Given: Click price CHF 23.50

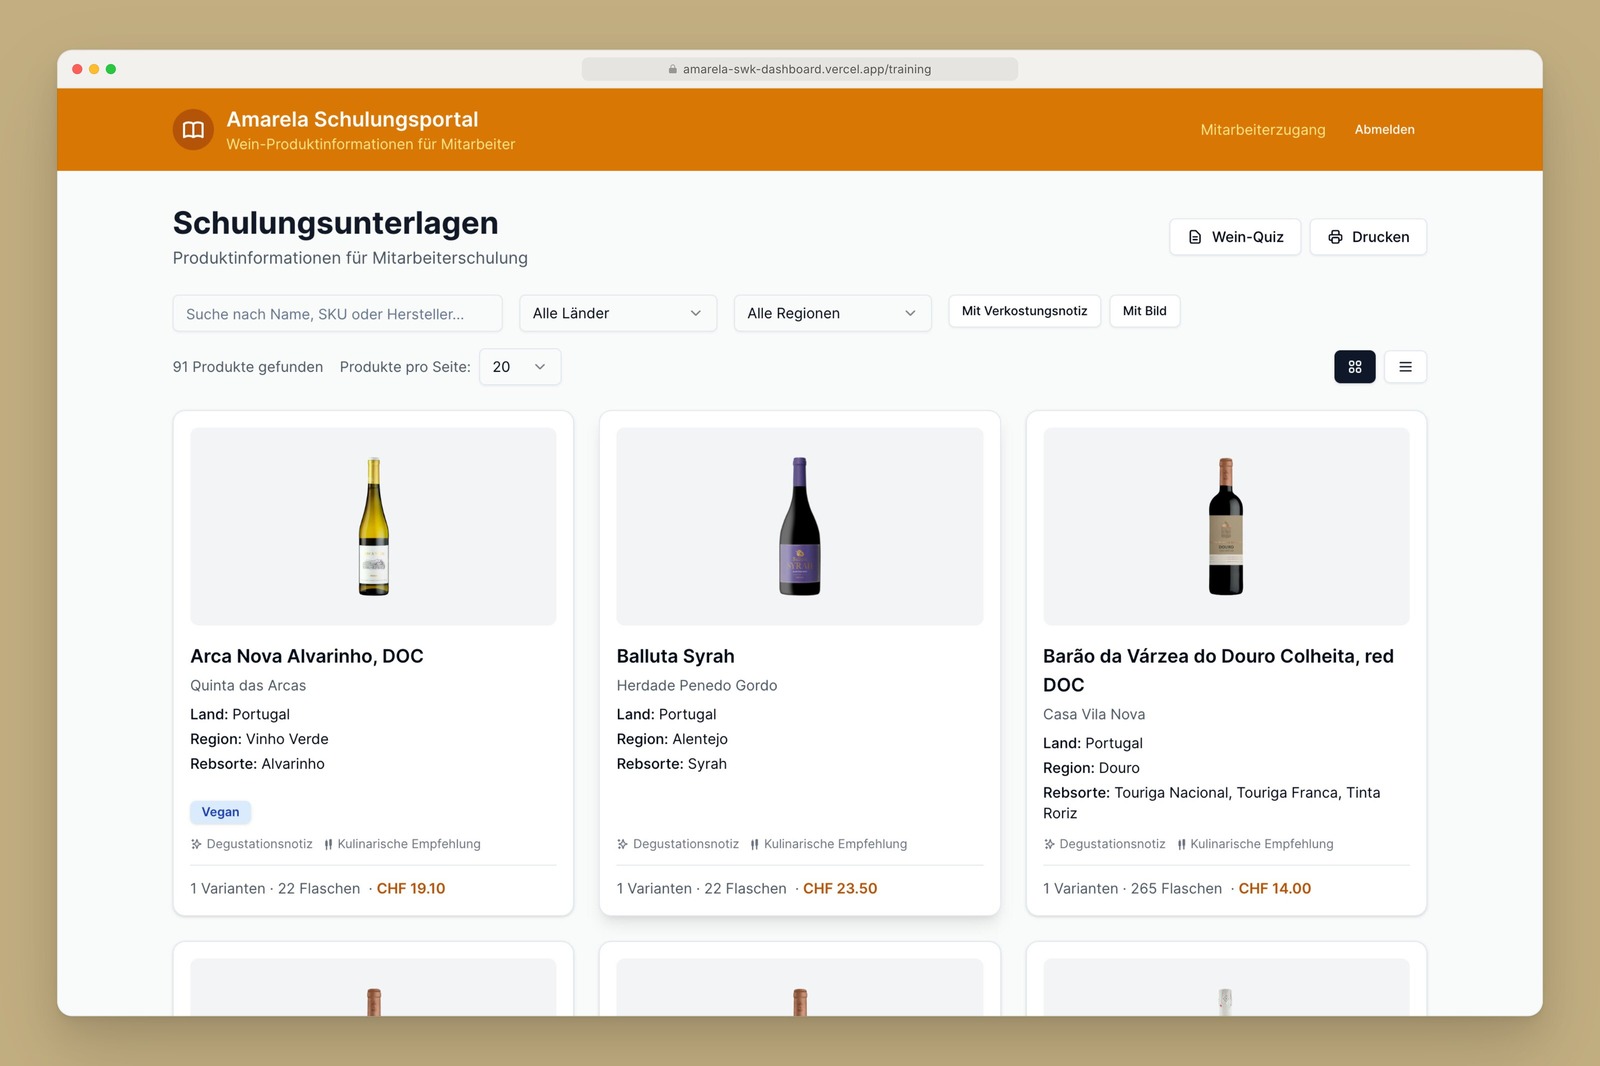Looking at the screenshot, I should [x=840, y=888].
